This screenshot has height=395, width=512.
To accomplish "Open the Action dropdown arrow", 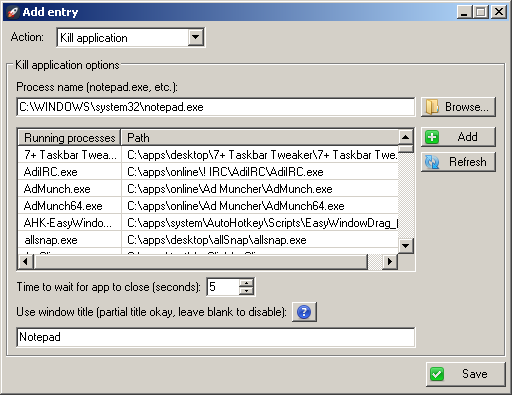I will click(x=196, y=37).
